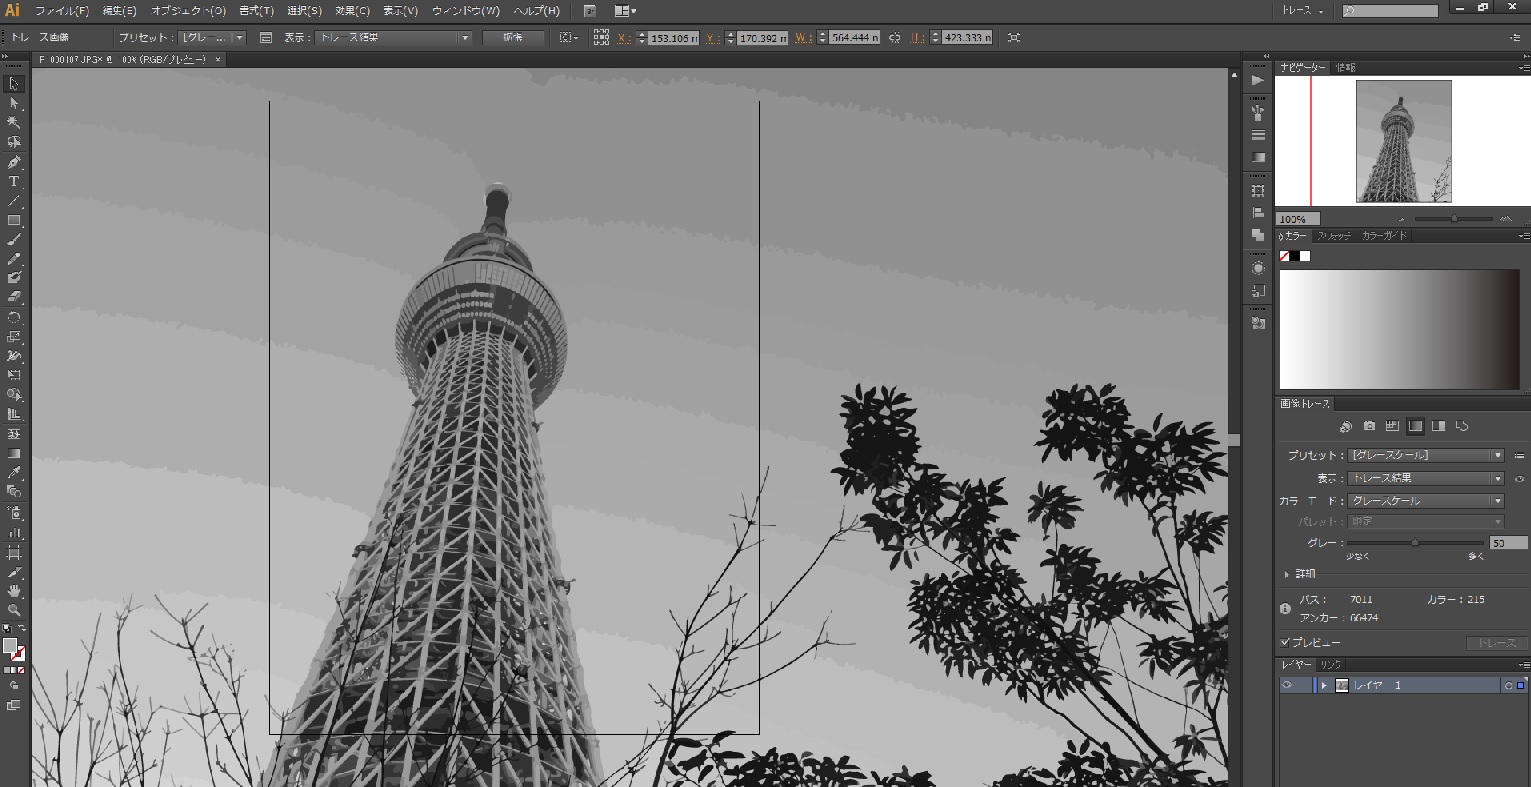The height and width of the screenshot is (787, 1531).
Task: Open the プリセット dropdown in Image Trace panel
Action: (x=1425, y=456)
